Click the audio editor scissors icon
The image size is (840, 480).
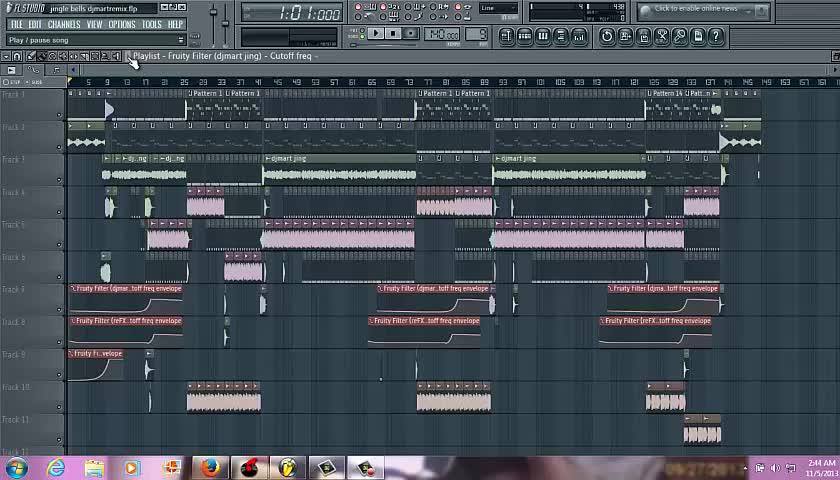(662, 36)
